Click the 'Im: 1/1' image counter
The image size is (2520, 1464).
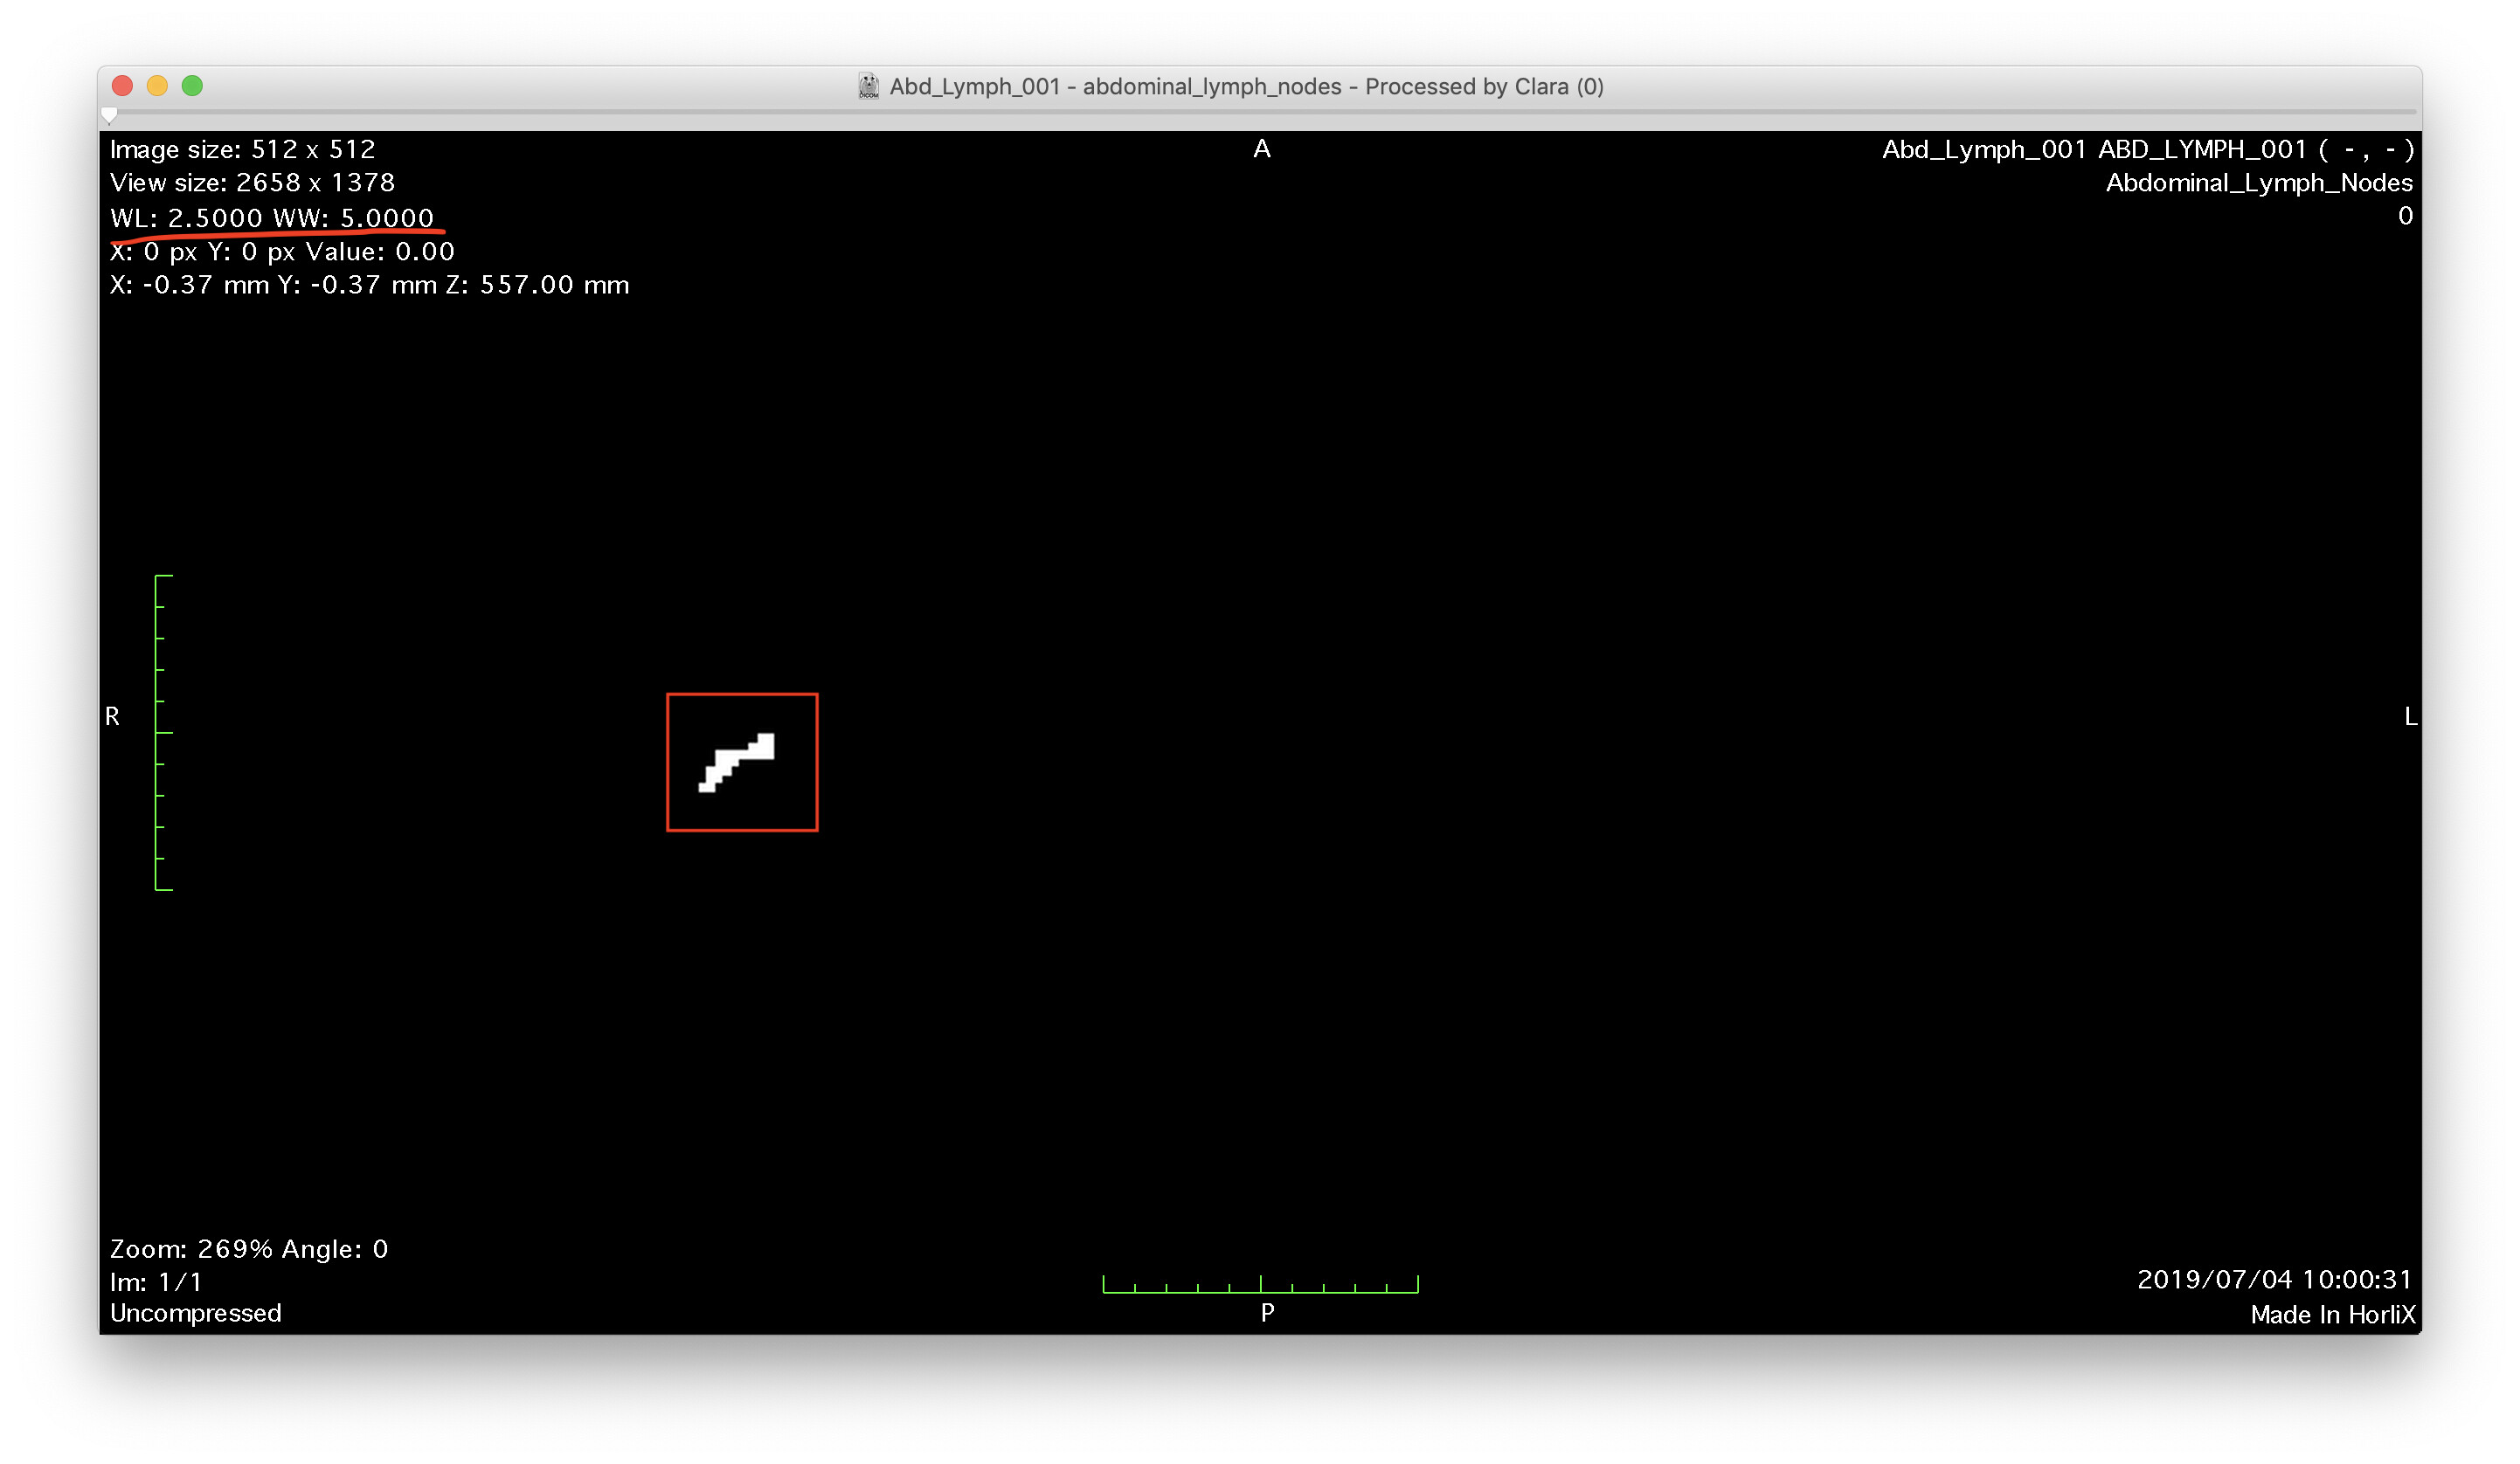[156, 1282]
